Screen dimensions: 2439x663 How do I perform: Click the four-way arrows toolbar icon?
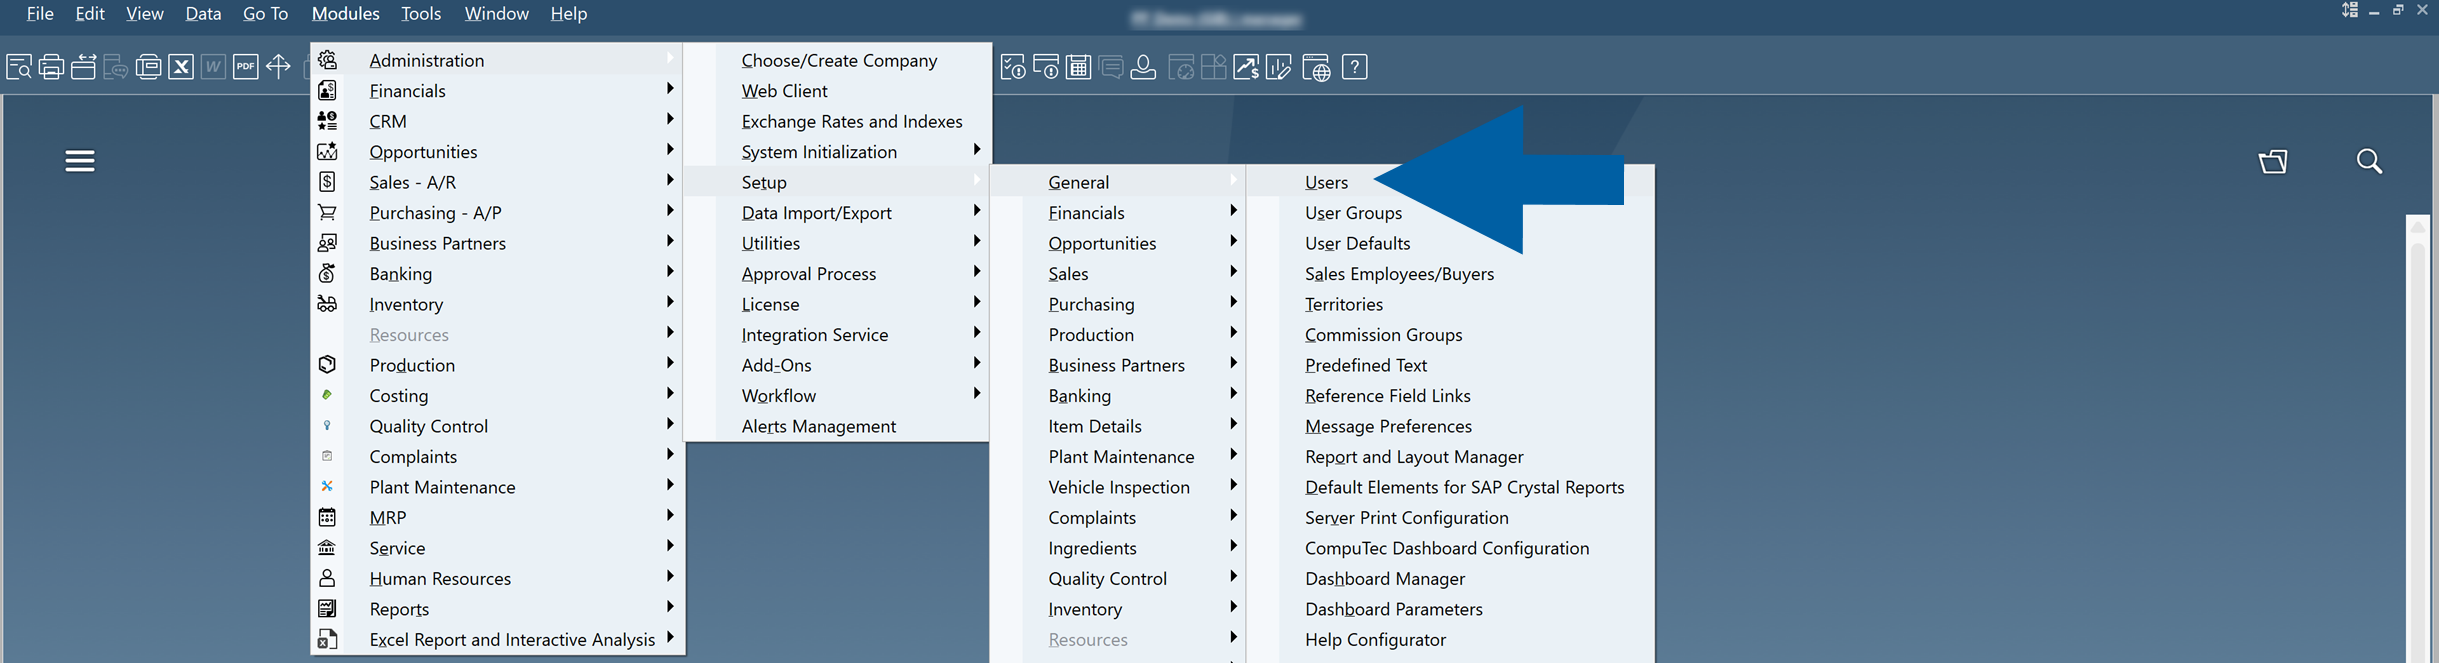tap(278, 67)
